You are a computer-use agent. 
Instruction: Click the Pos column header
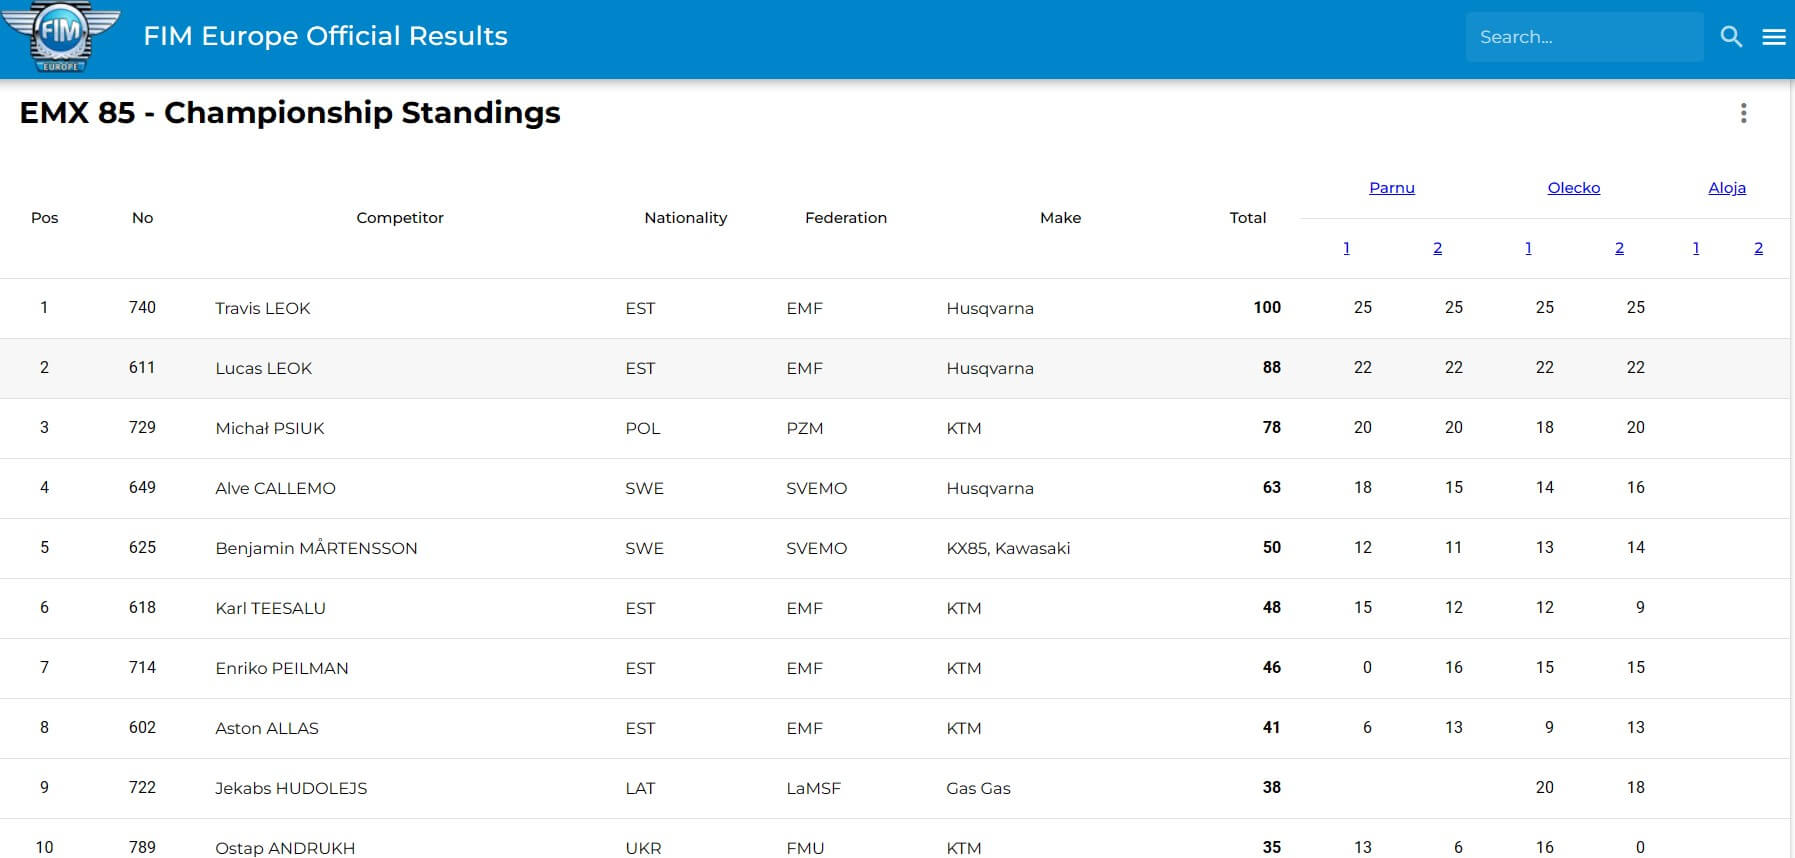click(45, 218)
